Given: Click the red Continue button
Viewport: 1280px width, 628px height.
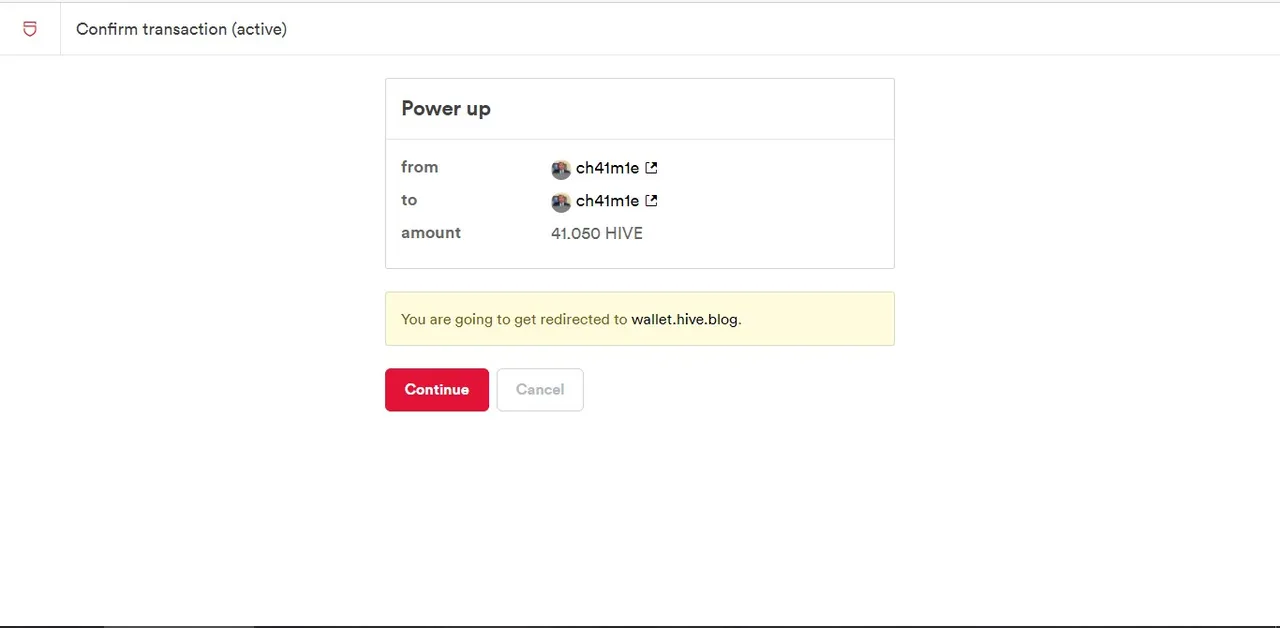Looking at the screenshot, I should (437, 390).
